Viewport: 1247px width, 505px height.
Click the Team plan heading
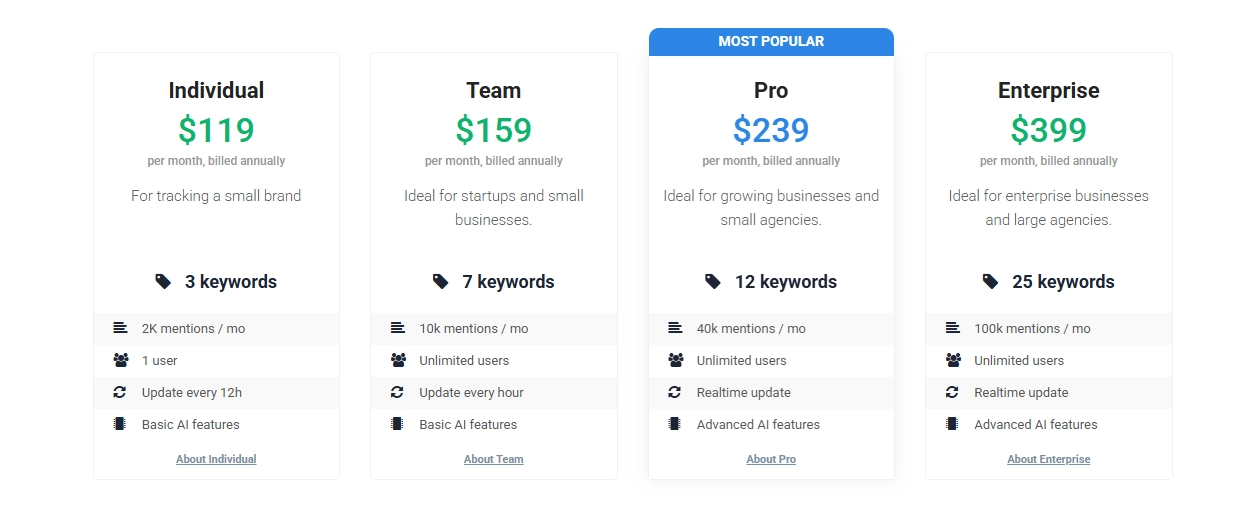[493, 91]
